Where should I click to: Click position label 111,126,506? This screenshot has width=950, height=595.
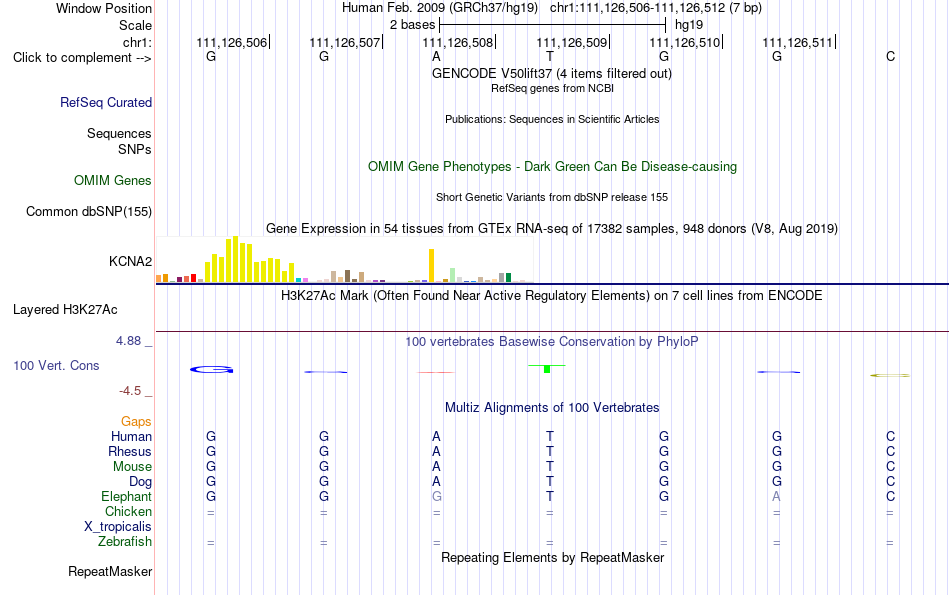click(x=231, y=42)
